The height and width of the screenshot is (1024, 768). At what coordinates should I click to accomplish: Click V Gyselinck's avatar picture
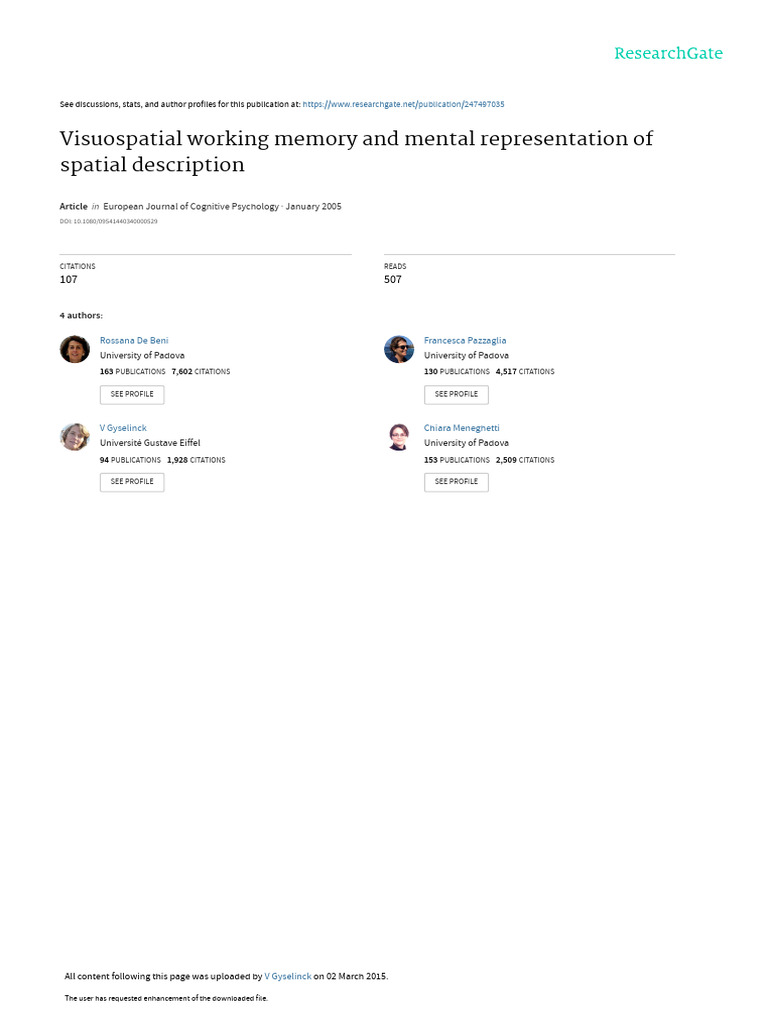(x=75, y=437)
